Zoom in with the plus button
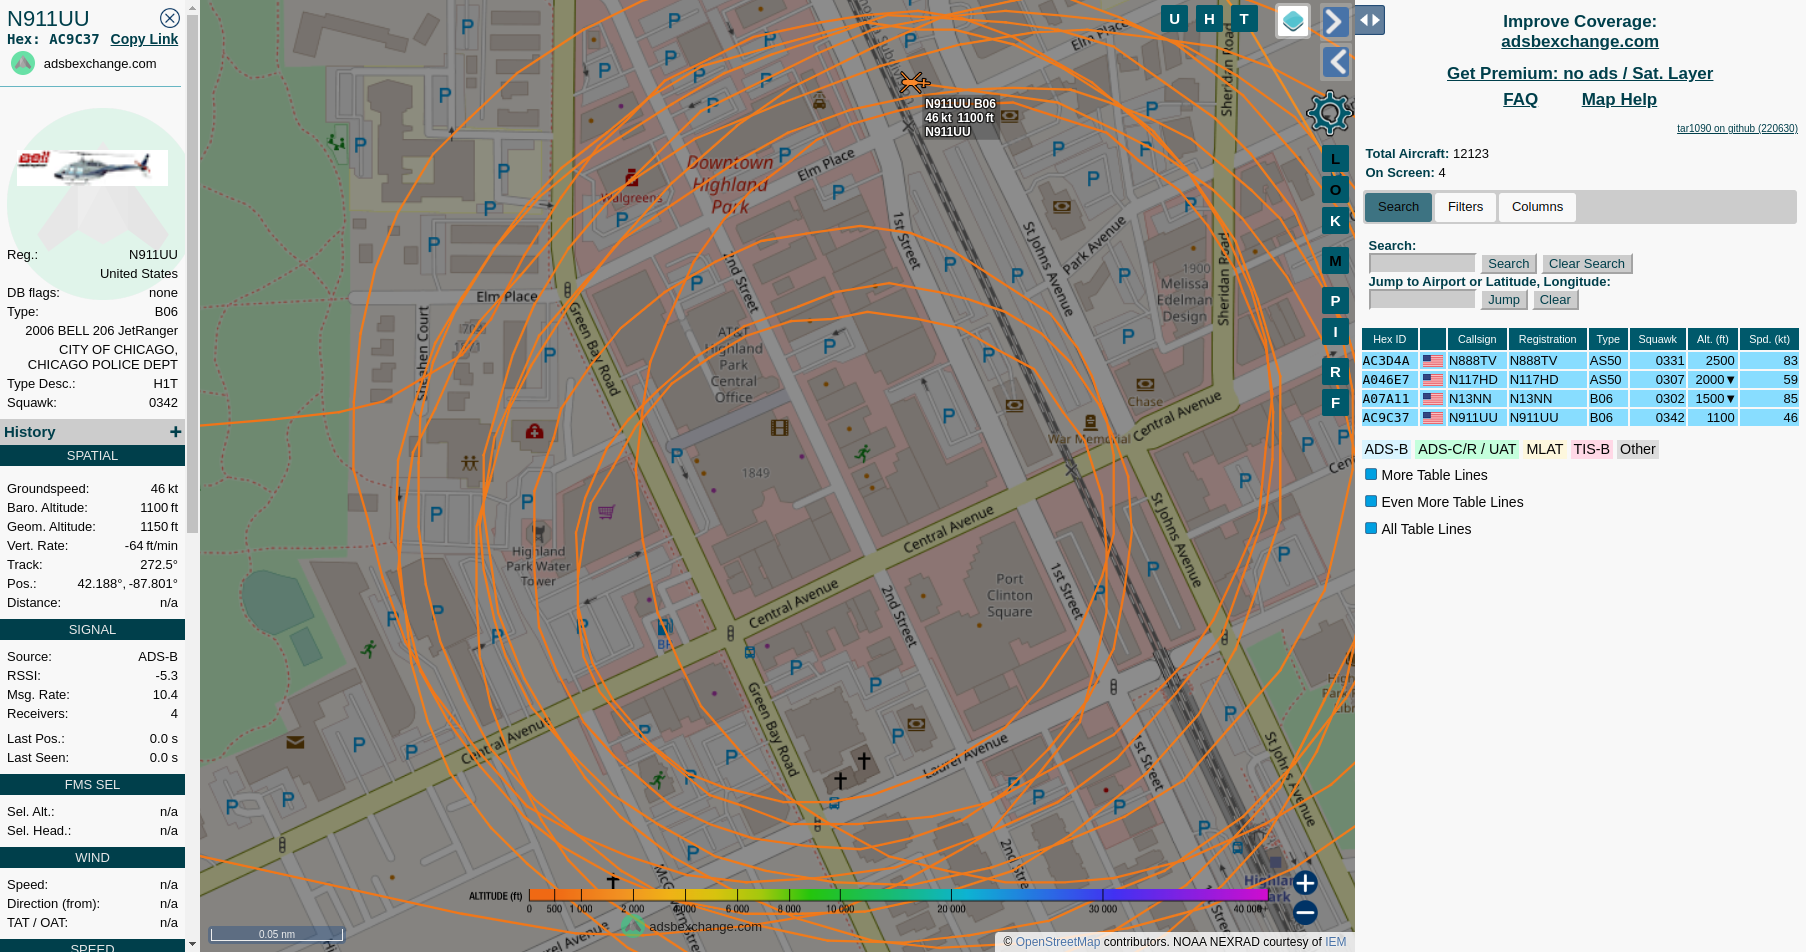The width and height of the screenshot is (1806, 952). tap(1305, 883)
